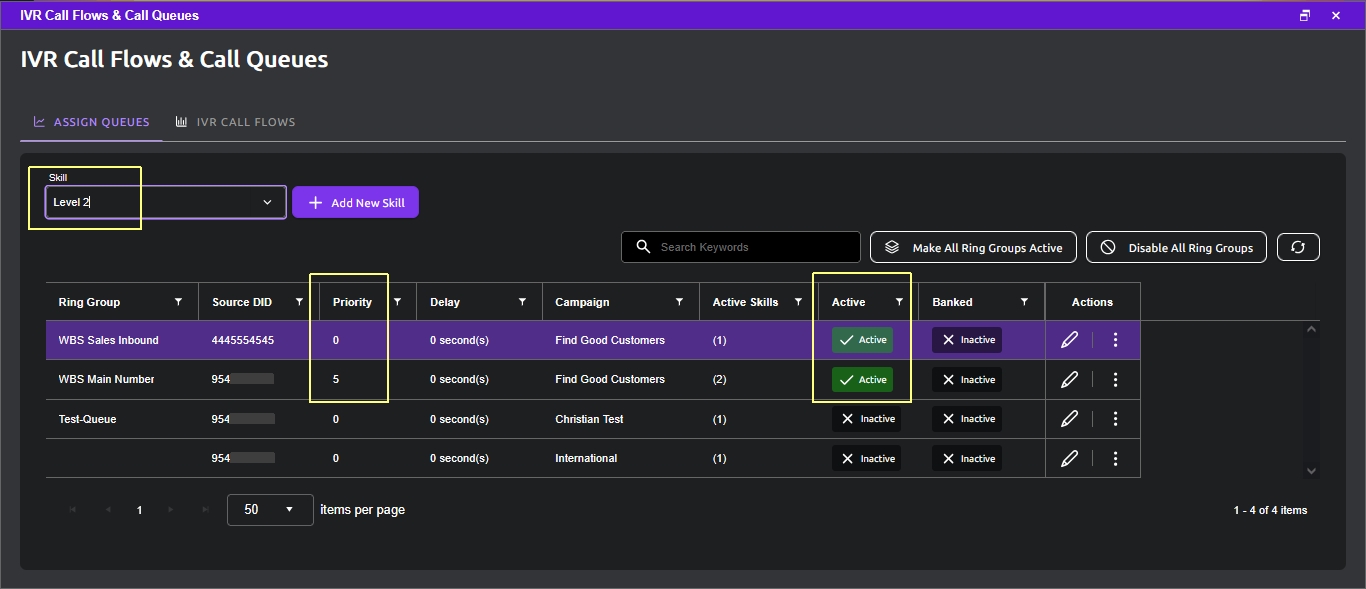Edit the International campaign row pencil icon
Image resolution: width=1366 pixels, height=589 pixels.
tap(1069, 458)
